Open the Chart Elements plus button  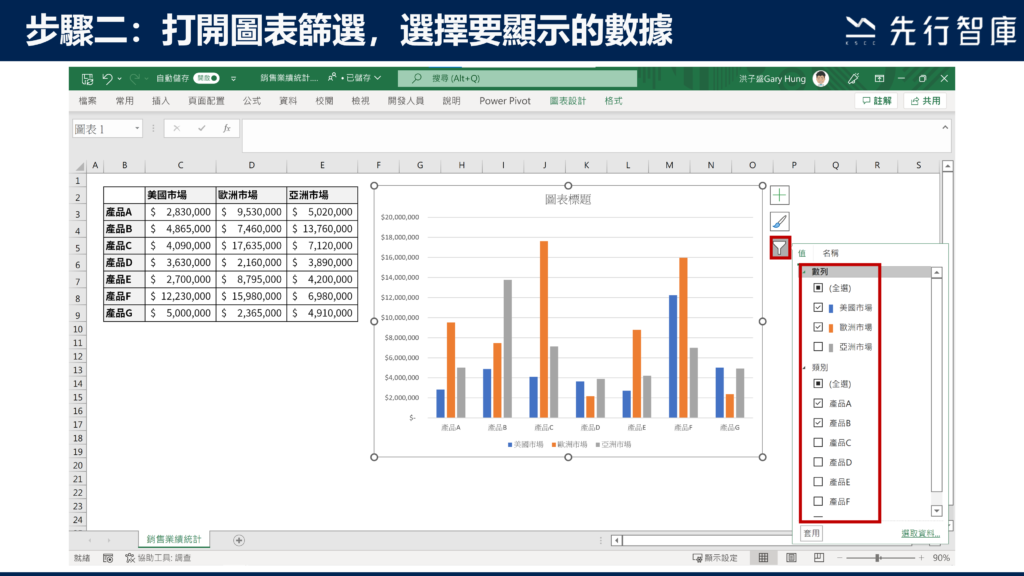tap(779, 195)
